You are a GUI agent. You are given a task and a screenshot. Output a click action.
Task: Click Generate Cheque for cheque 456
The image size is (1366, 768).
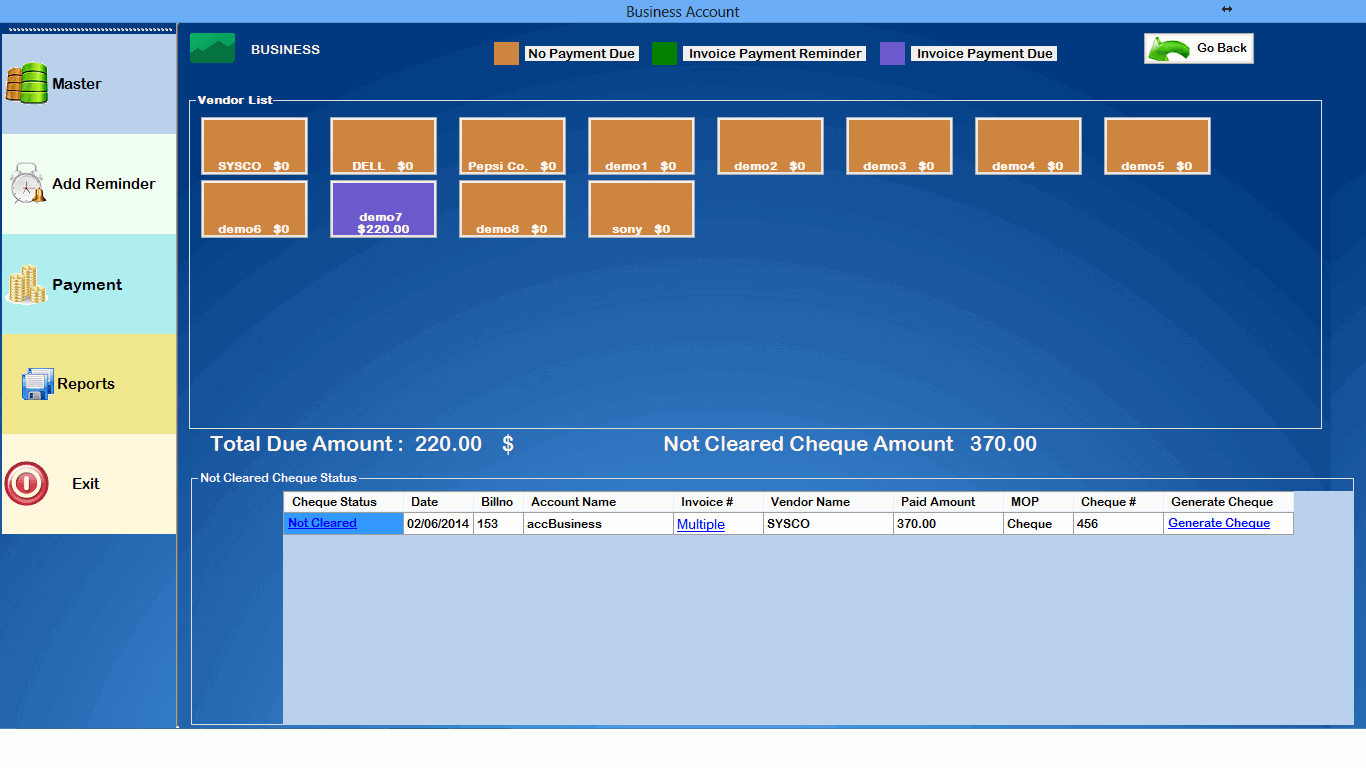[x=1219, y=522]
